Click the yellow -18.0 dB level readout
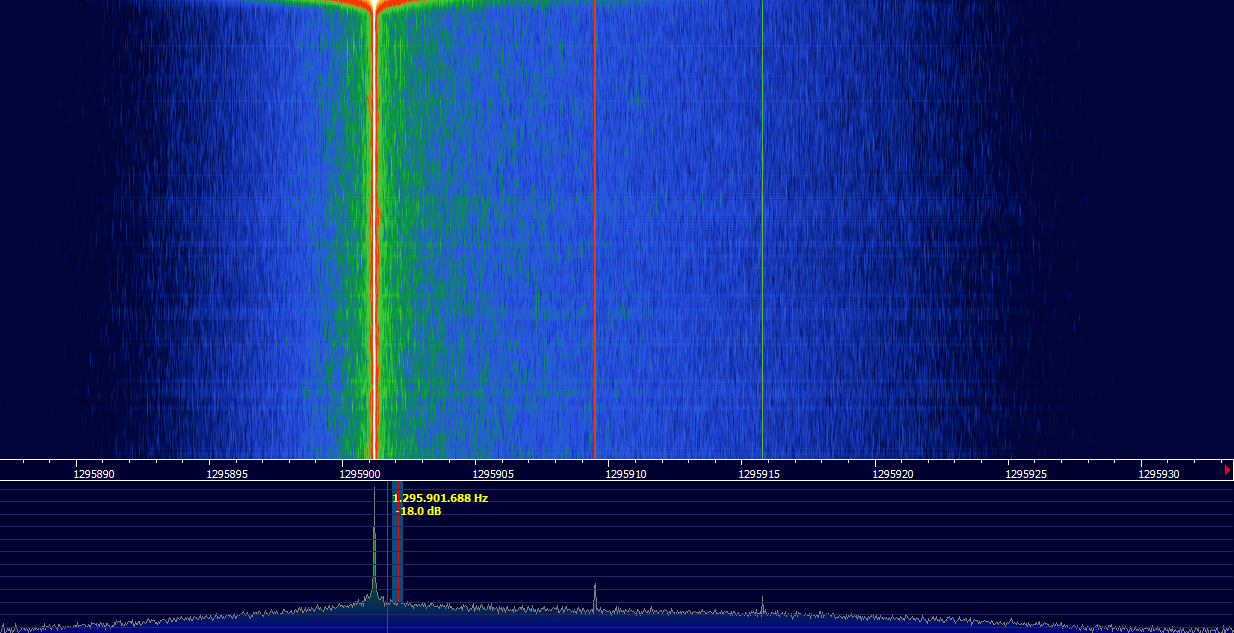Screen dimensions: 1234x633 coord(419,511)
